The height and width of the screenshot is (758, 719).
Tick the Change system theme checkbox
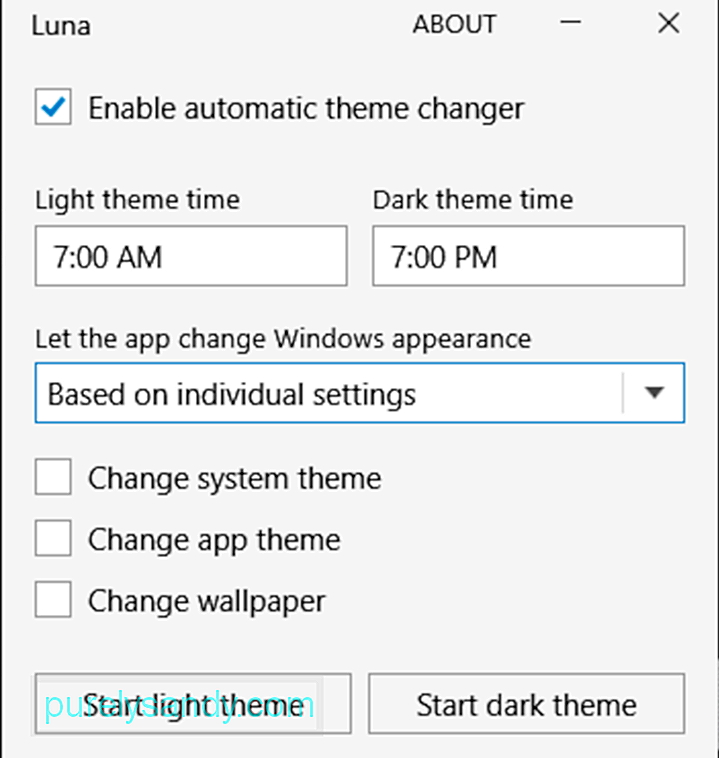coord(53,477)
